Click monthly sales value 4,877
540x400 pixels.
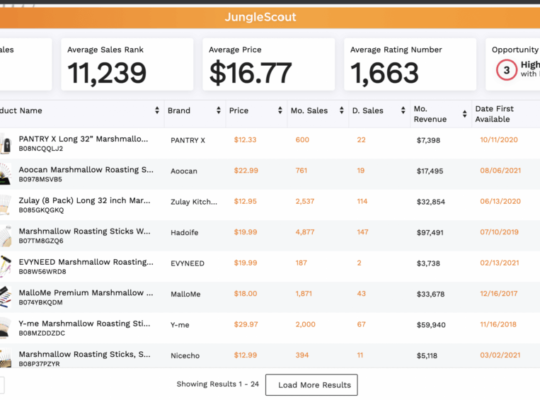tap(305, 232)
